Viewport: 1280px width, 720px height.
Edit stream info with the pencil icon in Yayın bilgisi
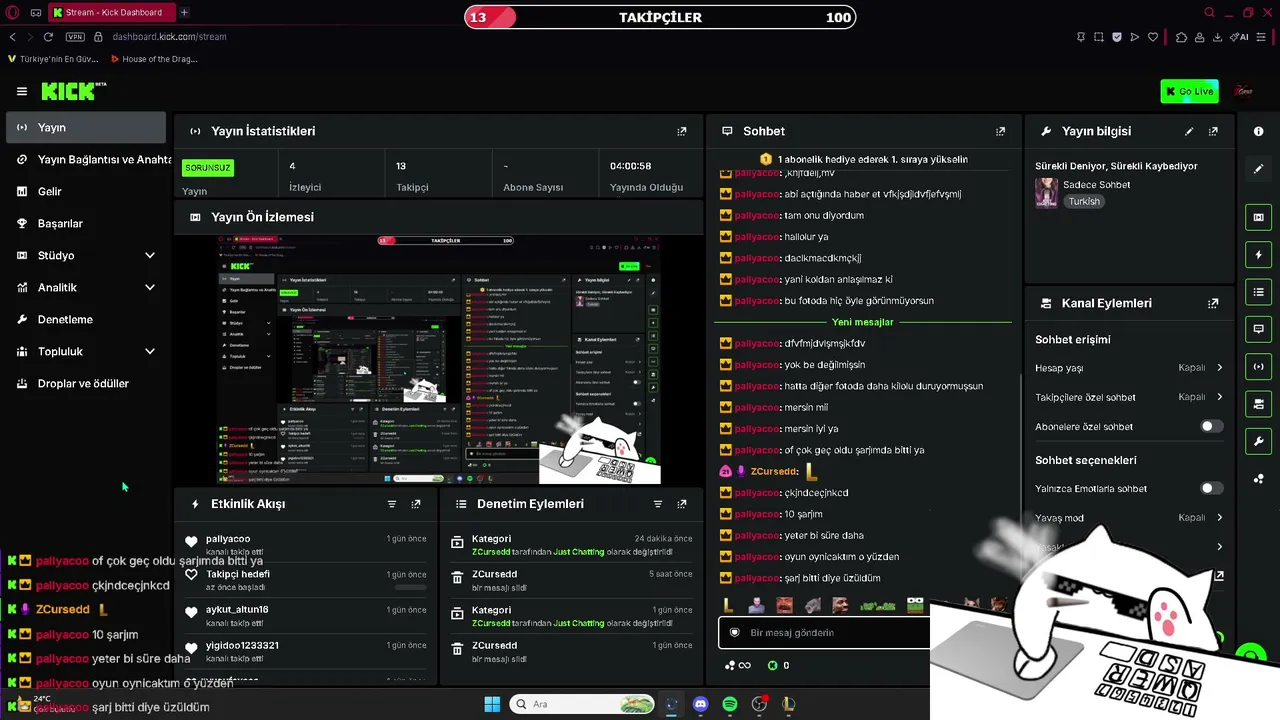pyautogui.click(x=1189, y=131)
